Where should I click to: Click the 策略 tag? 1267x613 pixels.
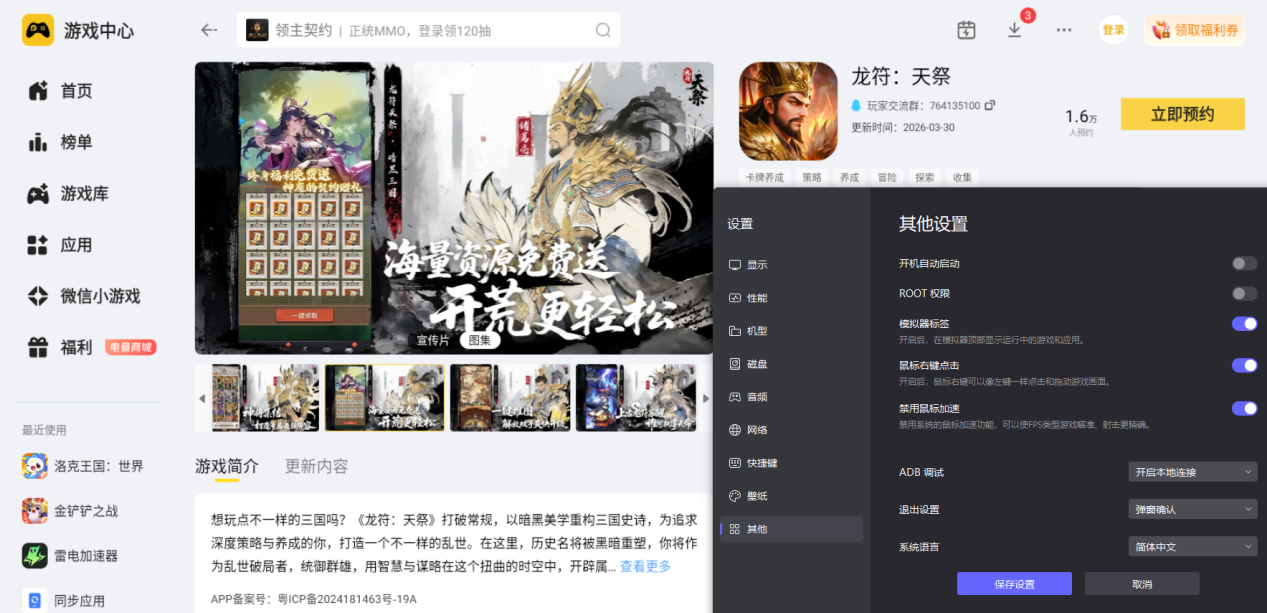812,177
